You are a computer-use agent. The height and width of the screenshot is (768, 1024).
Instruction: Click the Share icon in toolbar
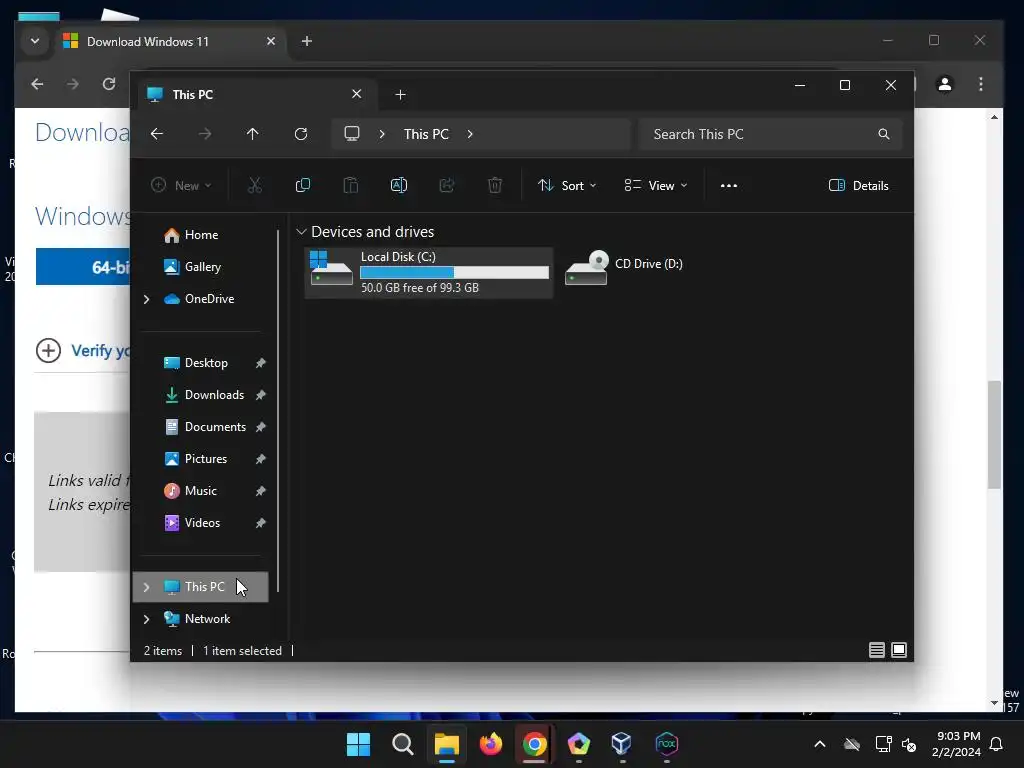coord(447,185)
